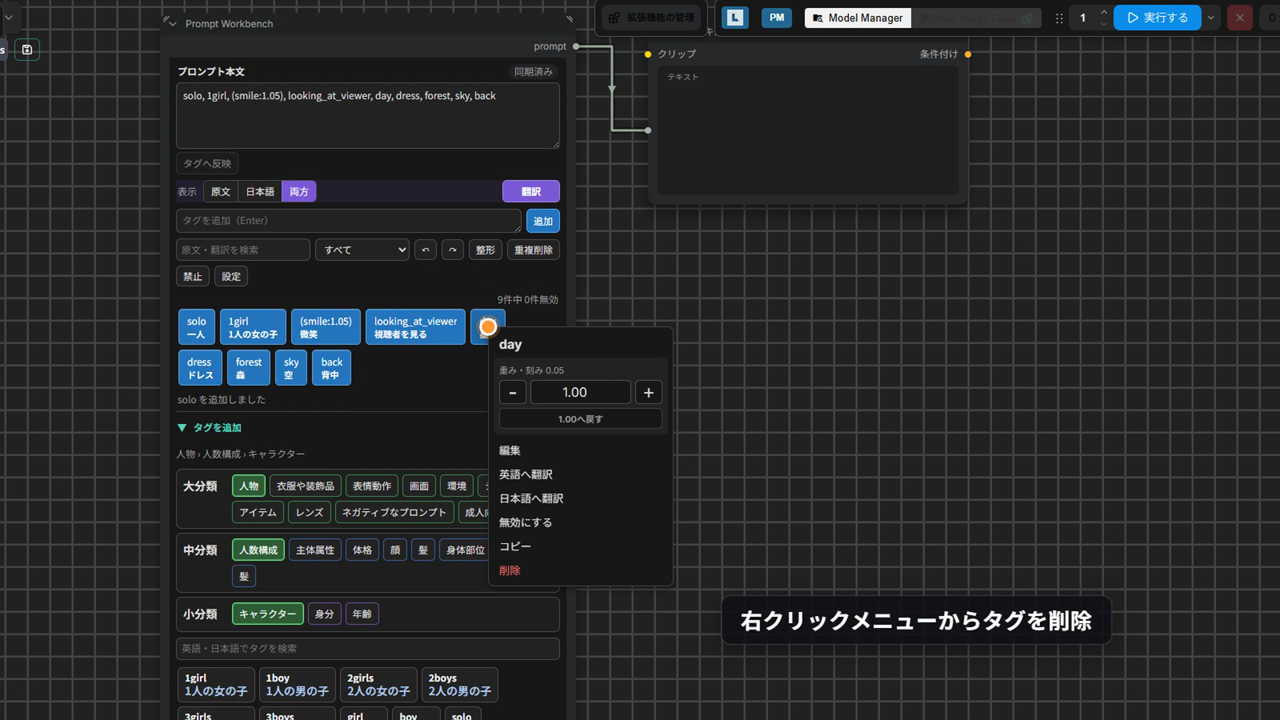This screenshot has height=720, width=1280.
Task: Click the 整形 button
Action: tap(485, 250)
